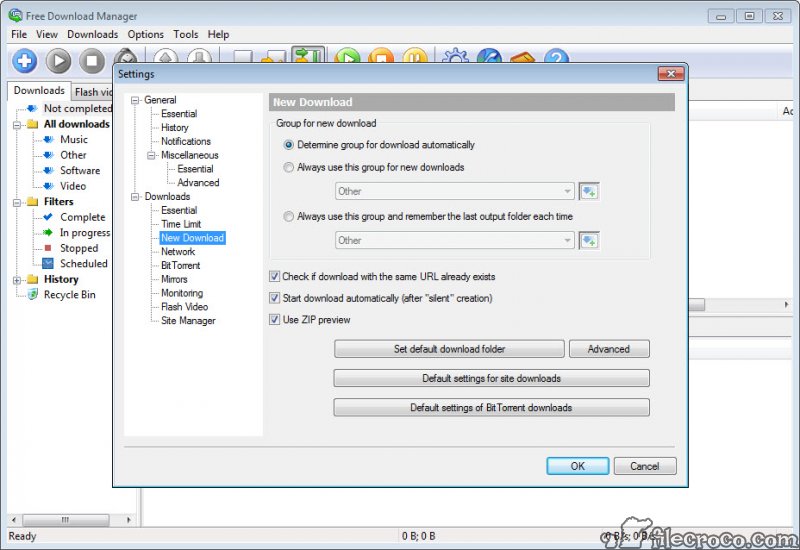This screenshot has height=550, width=800.
Task: Select Determine group for download automatically
Action: [x=288, y=145]
